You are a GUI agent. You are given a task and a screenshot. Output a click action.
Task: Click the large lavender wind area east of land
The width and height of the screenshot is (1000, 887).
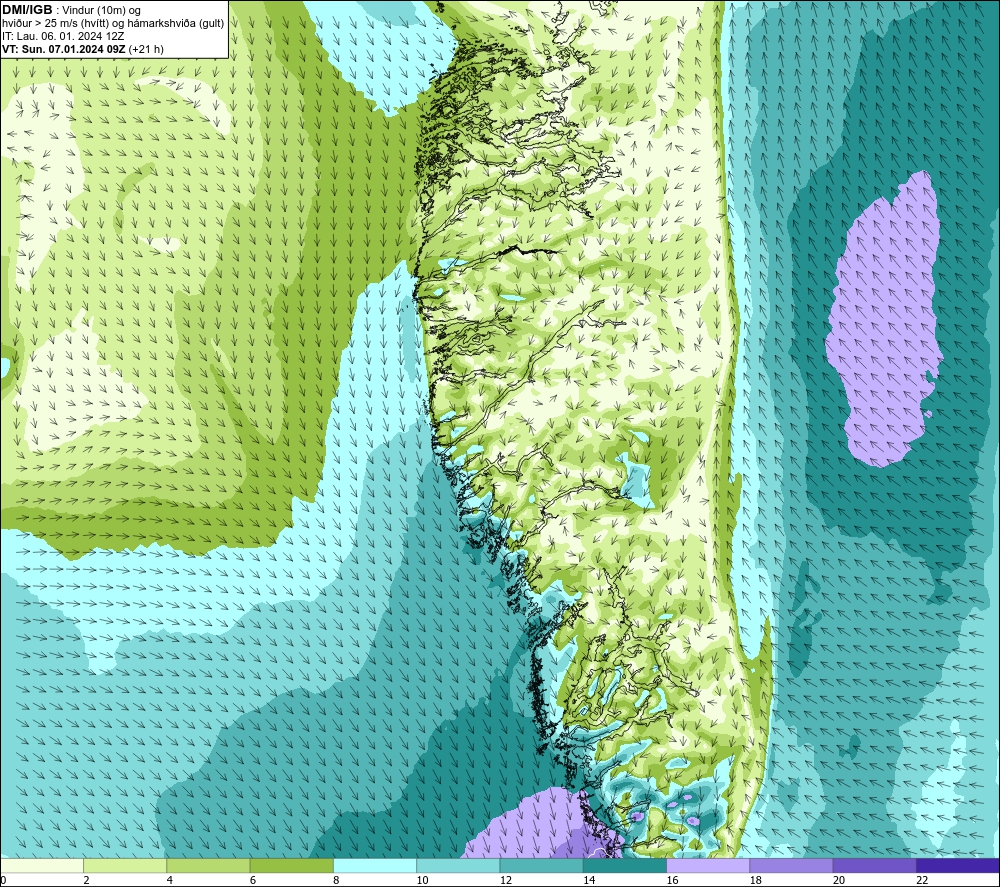(886, 319)
